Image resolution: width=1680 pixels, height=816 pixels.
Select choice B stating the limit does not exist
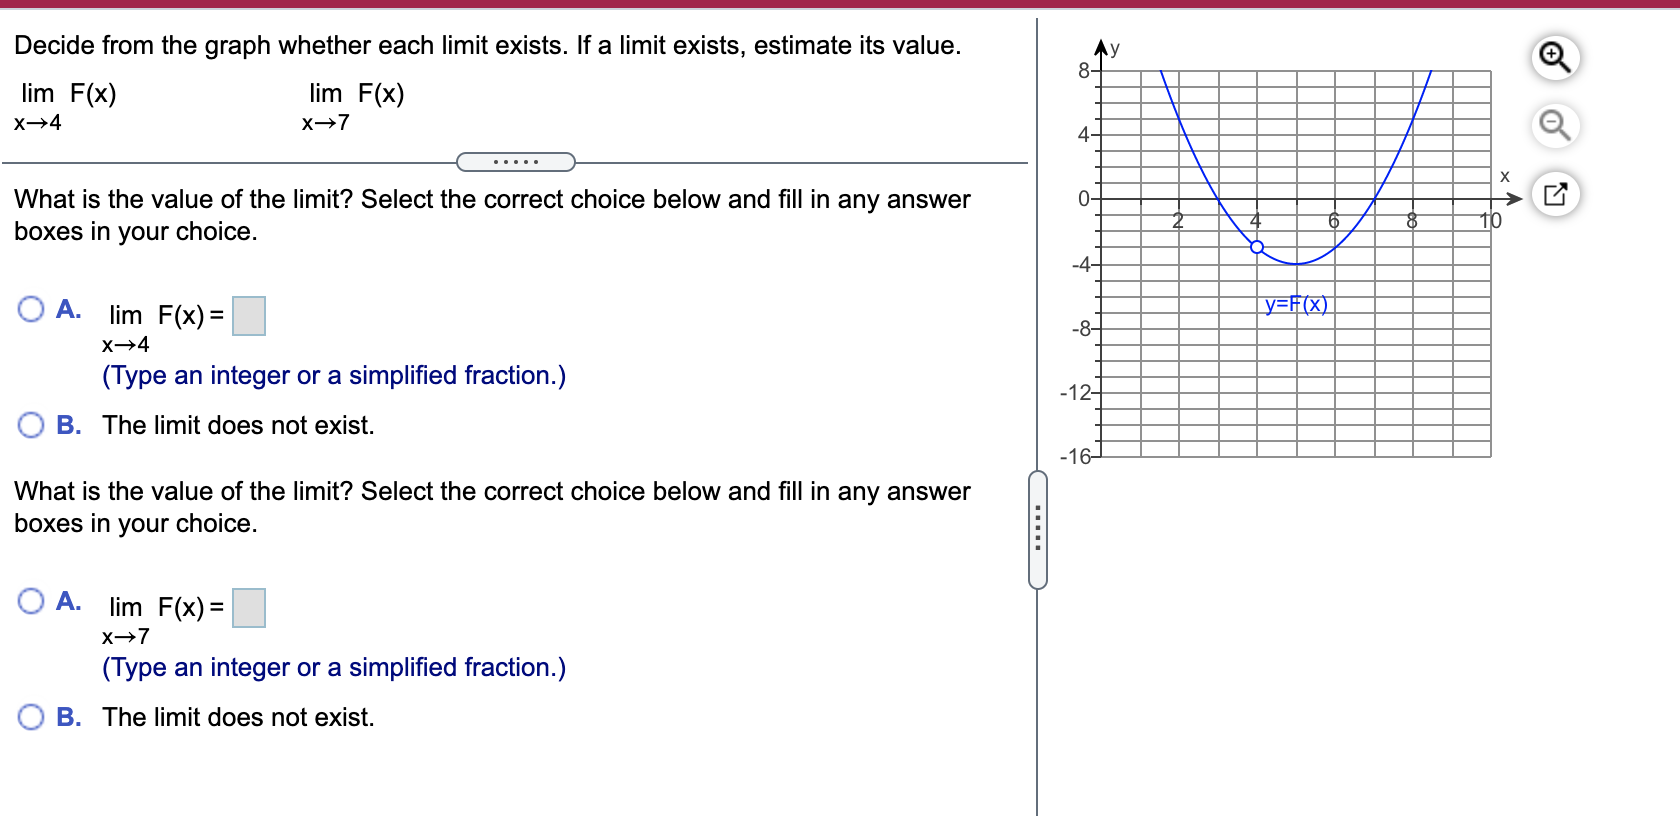32,425
